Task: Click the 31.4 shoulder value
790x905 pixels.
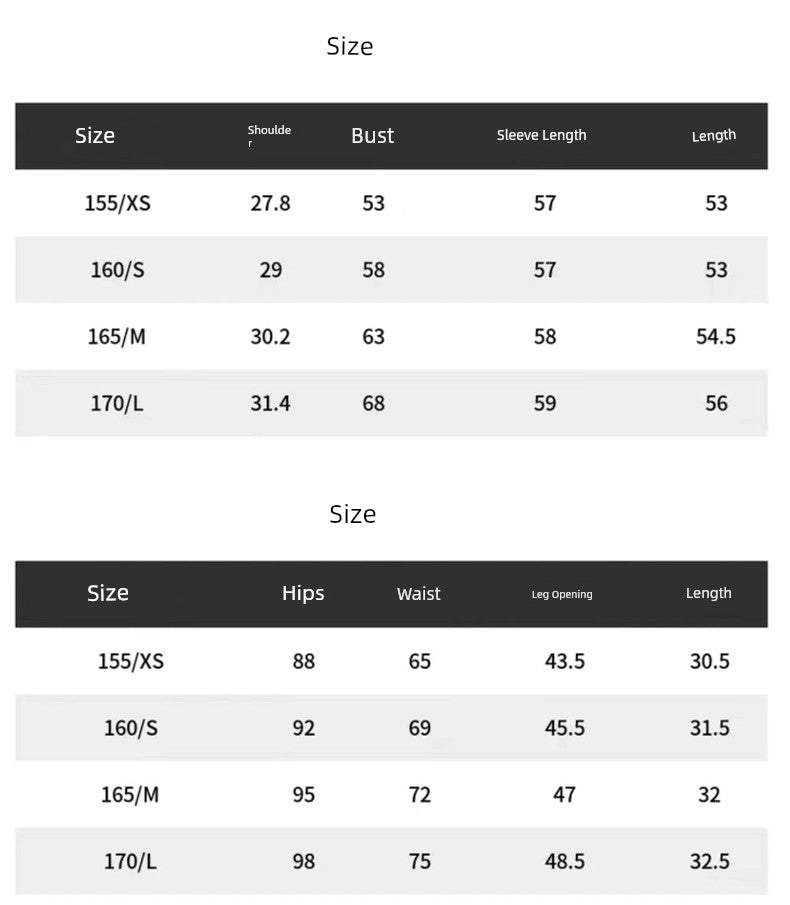Action: 270,404
